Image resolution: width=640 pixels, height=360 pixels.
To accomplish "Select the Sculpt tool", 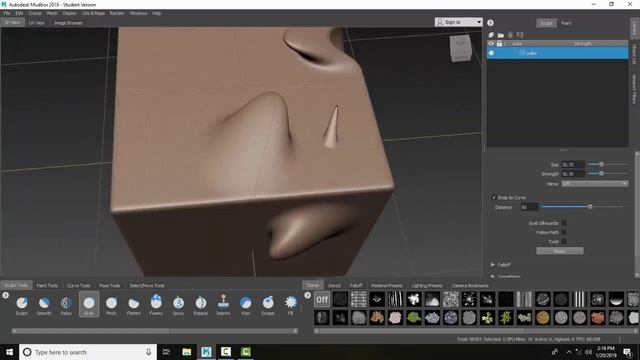I will pyautogui.click(x=22, y=305).
